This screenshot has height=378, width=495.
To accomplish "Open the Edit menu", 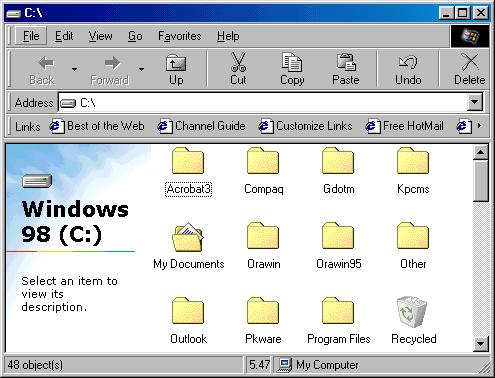I will 64,36.
